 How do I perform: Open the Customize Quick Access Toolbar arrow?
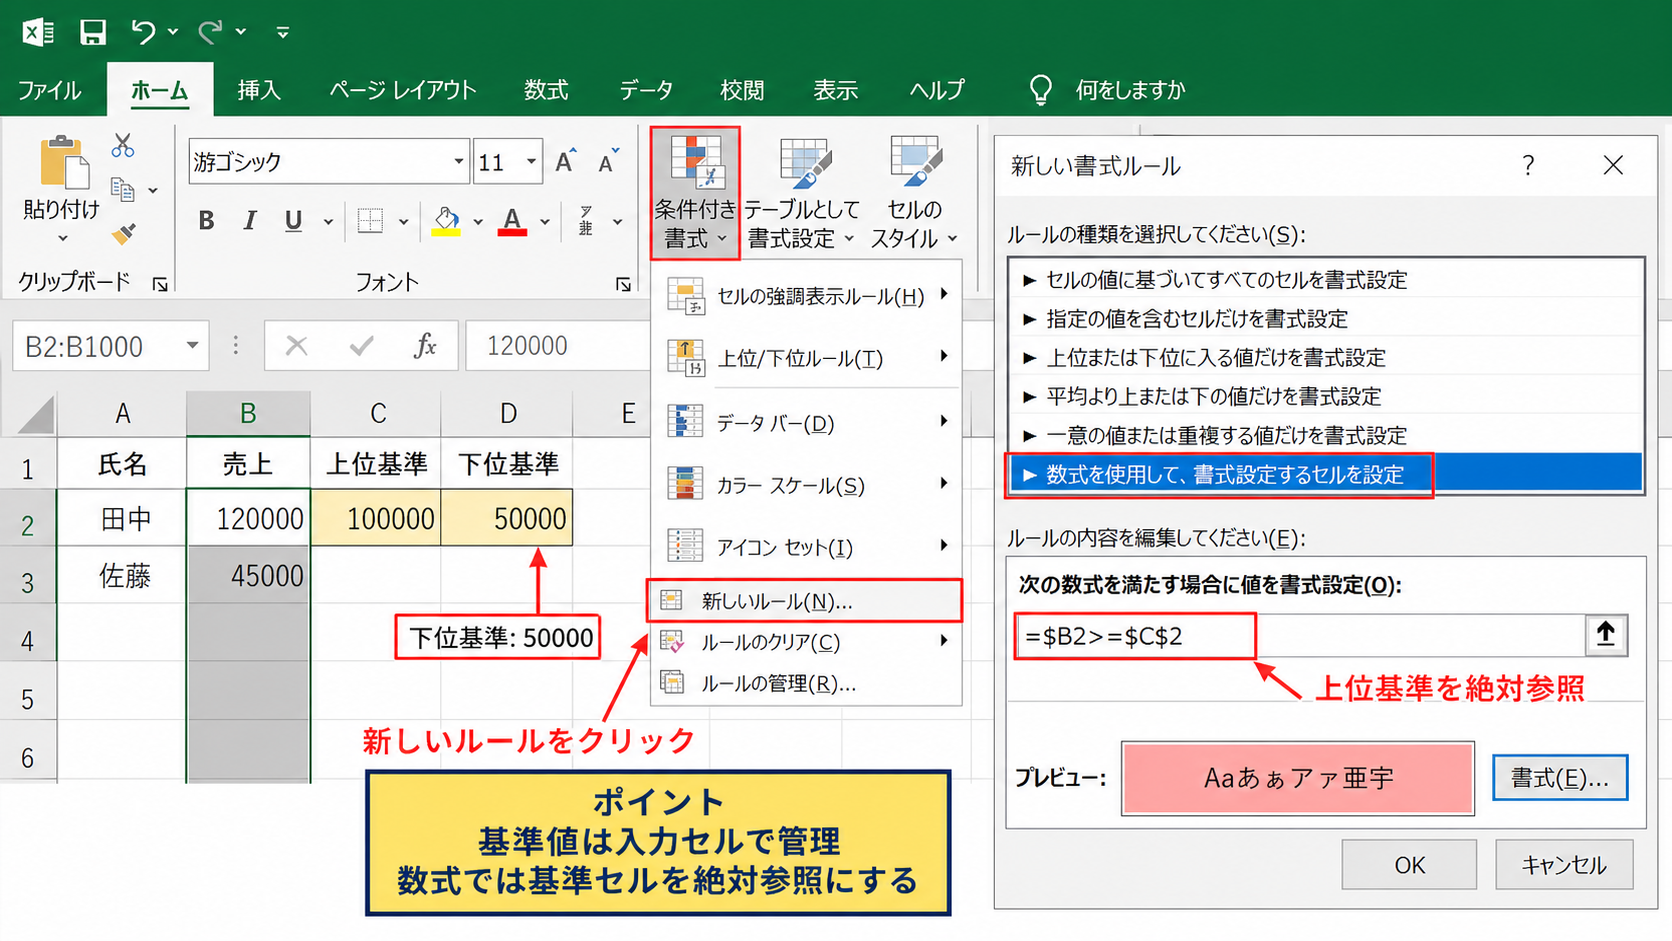pyautogui.click(x=283, y=33)
